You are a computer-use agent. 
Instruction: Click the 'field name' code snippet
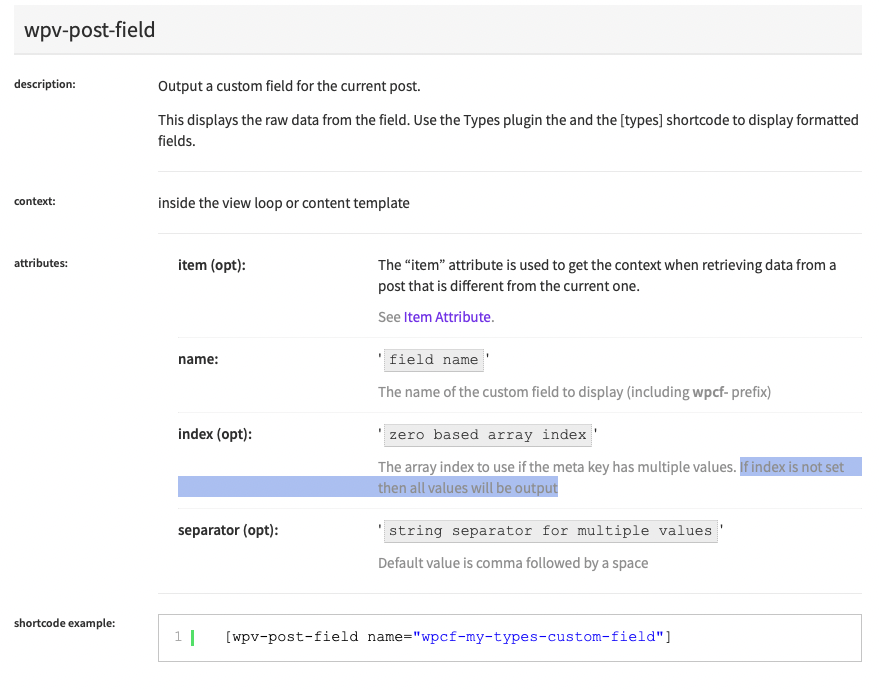[433, 360]
